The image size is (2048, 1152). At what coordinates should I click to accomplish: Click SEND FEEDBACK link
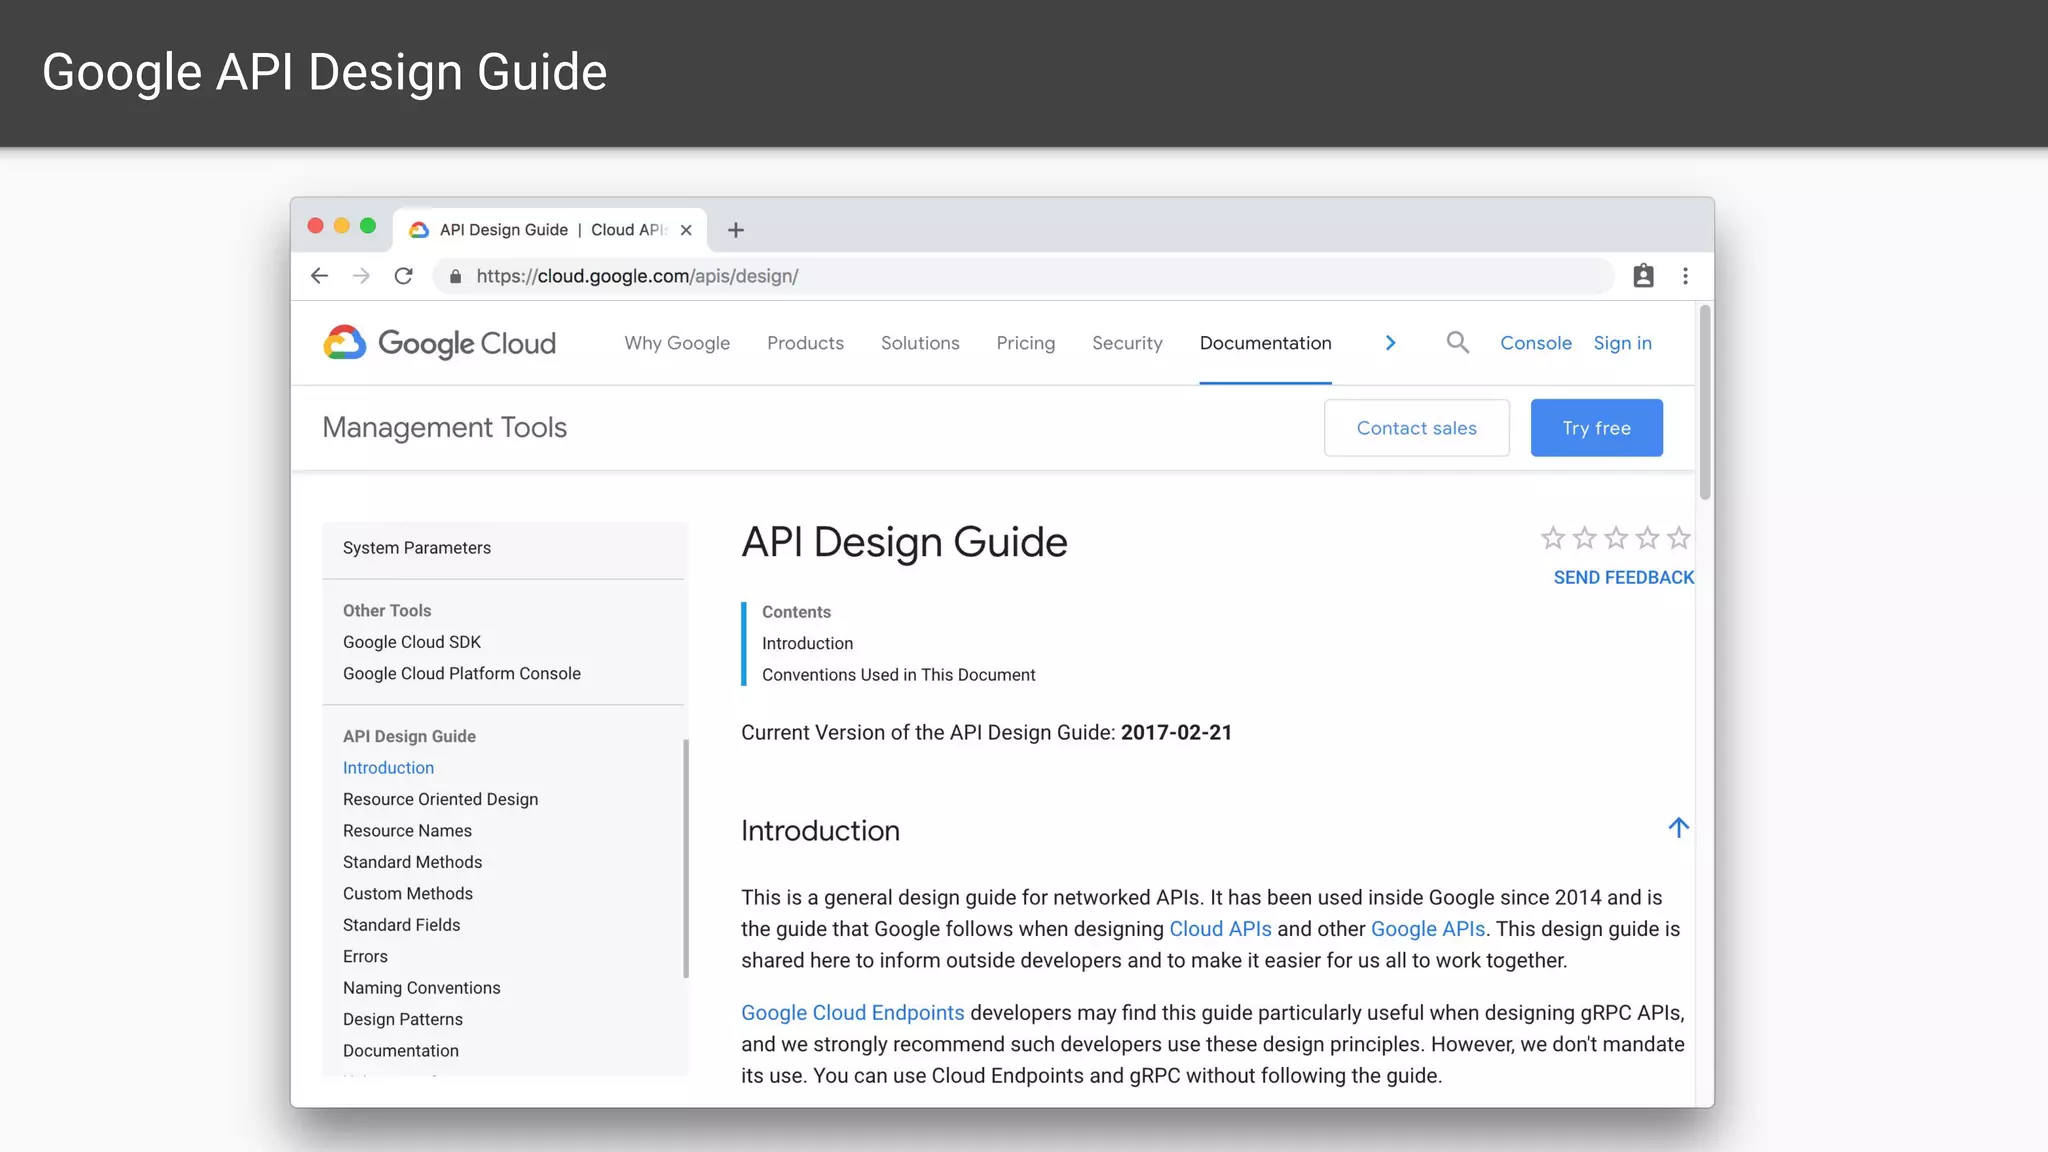(1623, 578)
